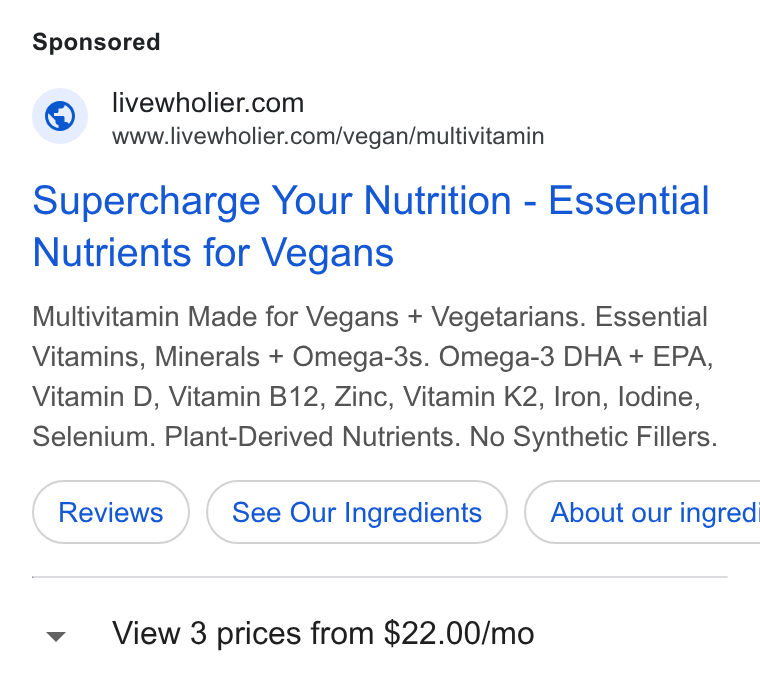
Task: Click the Iron, Iodine text in description
Action: tap(627, 397)
